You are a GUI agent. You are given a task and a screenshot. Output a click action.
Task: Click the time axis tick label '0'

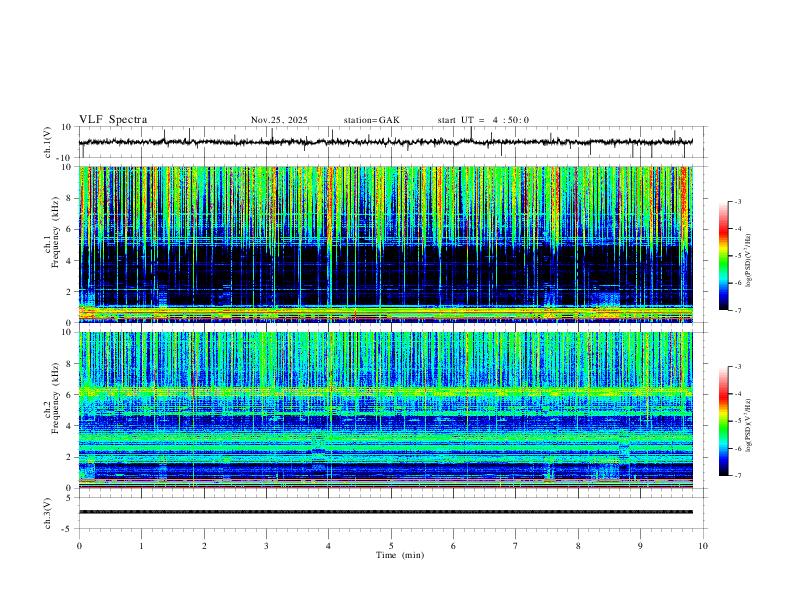pos(79,546)
